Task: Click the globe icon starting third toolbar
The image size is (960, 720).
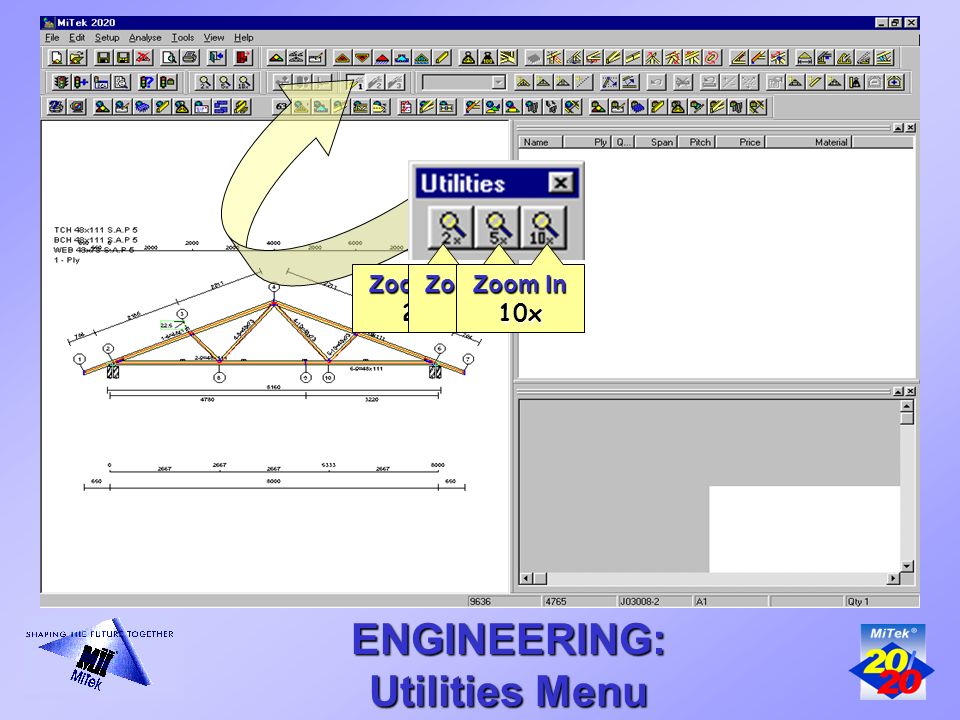Action: click(x=56, y=107)
